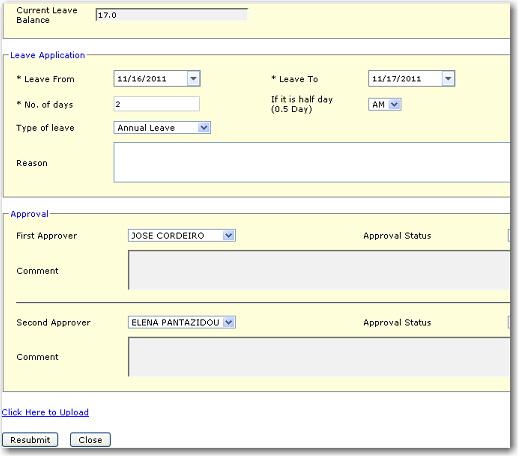The image size is (518, 456).
Task: Click the Leave From date text field
Action: coord(151,79)
